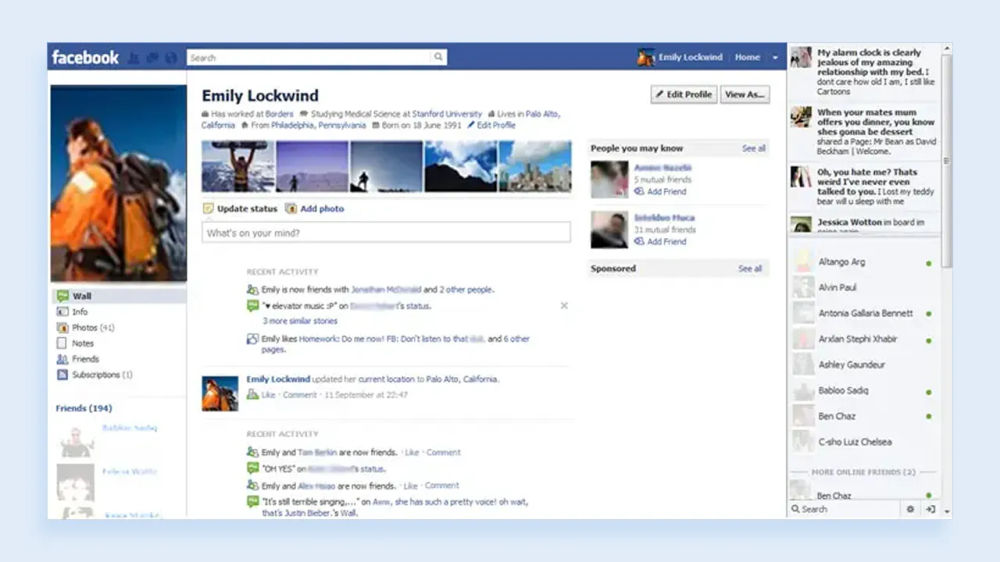Select Add photo option

(x=314, y=209)
